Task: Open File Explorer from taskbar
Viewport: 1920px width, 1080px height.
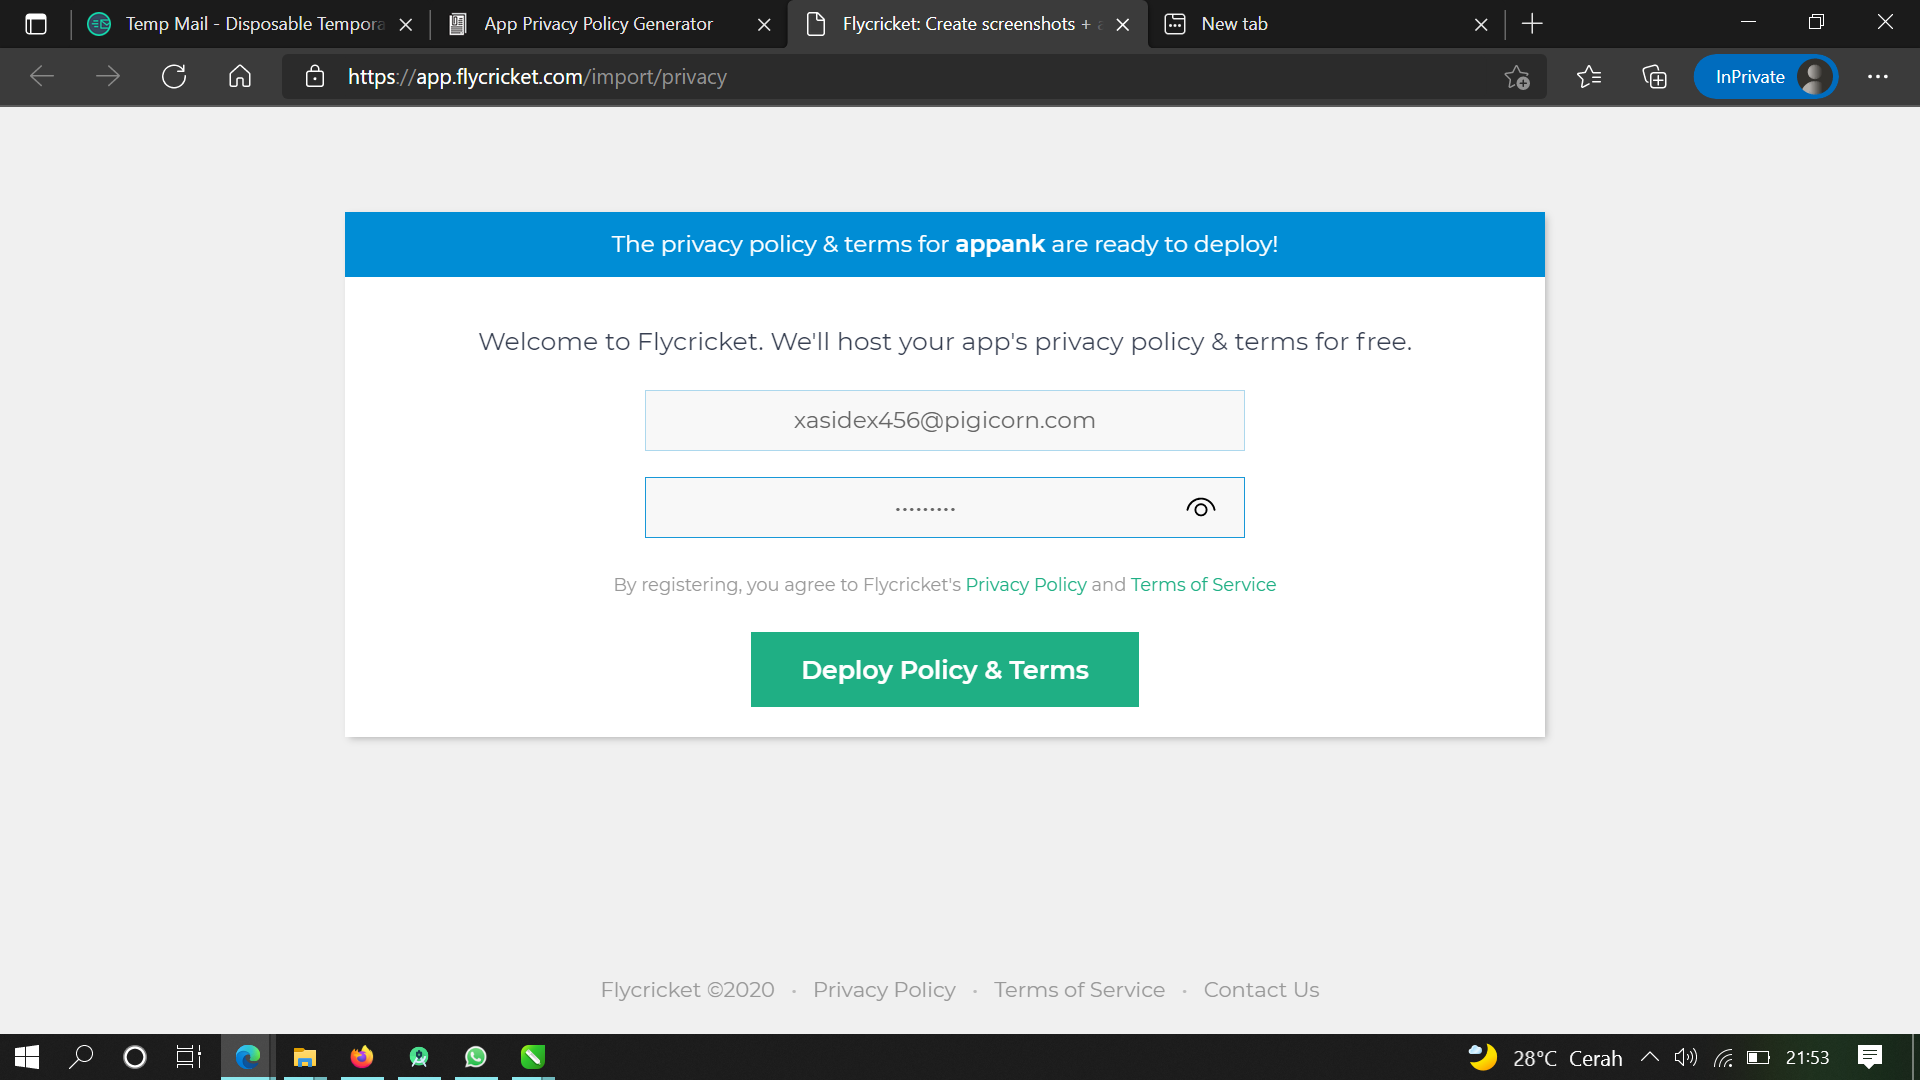Action: 304,1057
